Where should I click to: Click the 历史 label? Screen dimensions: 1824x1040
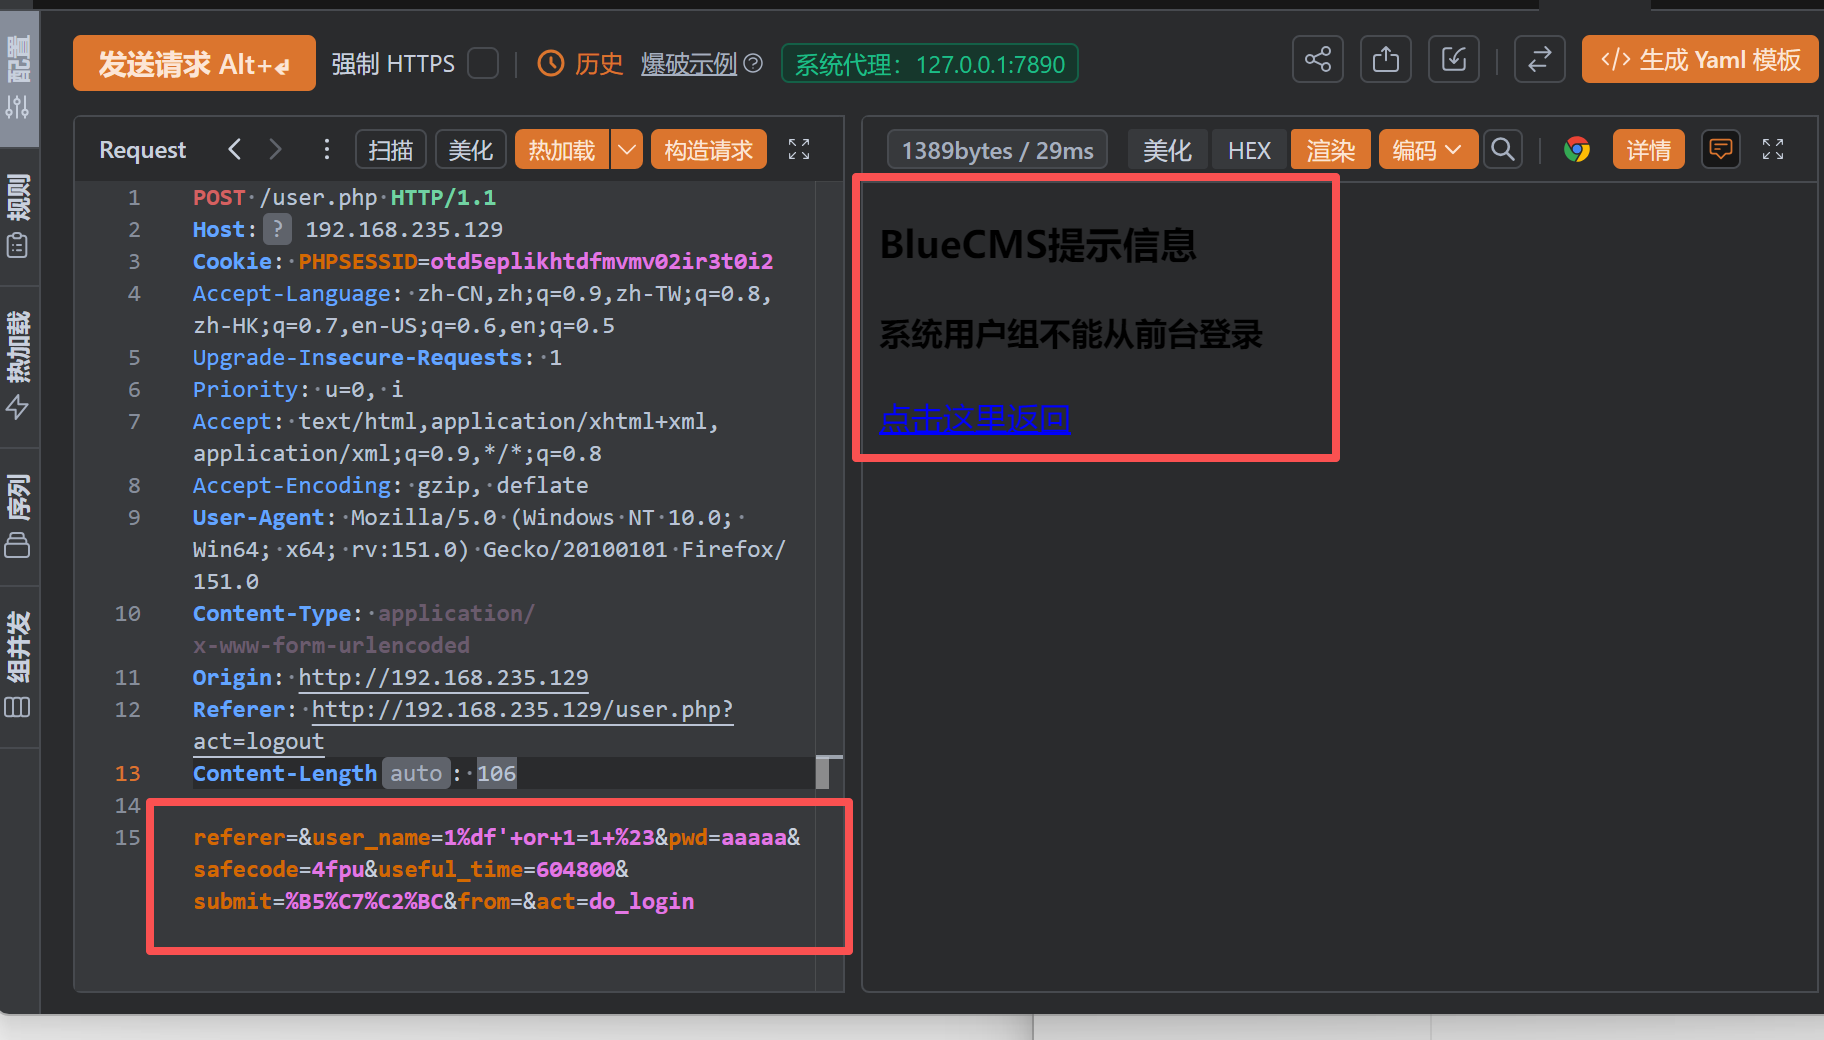click(x=599, y=64)
